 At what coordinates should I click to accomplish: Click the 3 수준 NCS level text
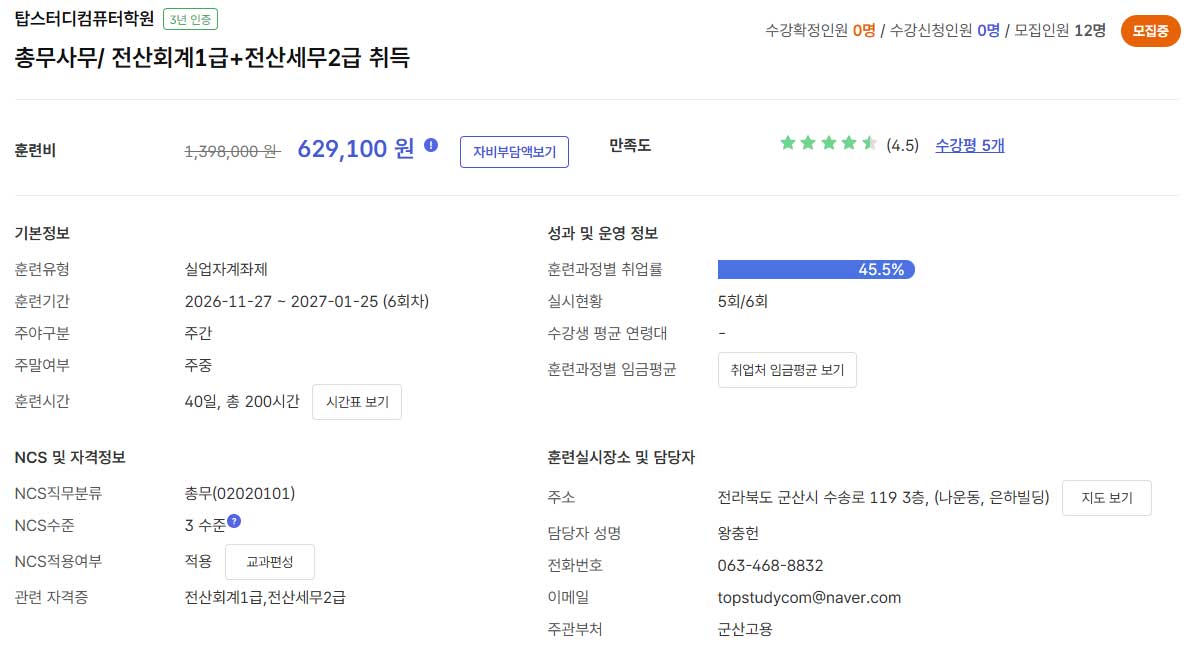pos(205,525)
